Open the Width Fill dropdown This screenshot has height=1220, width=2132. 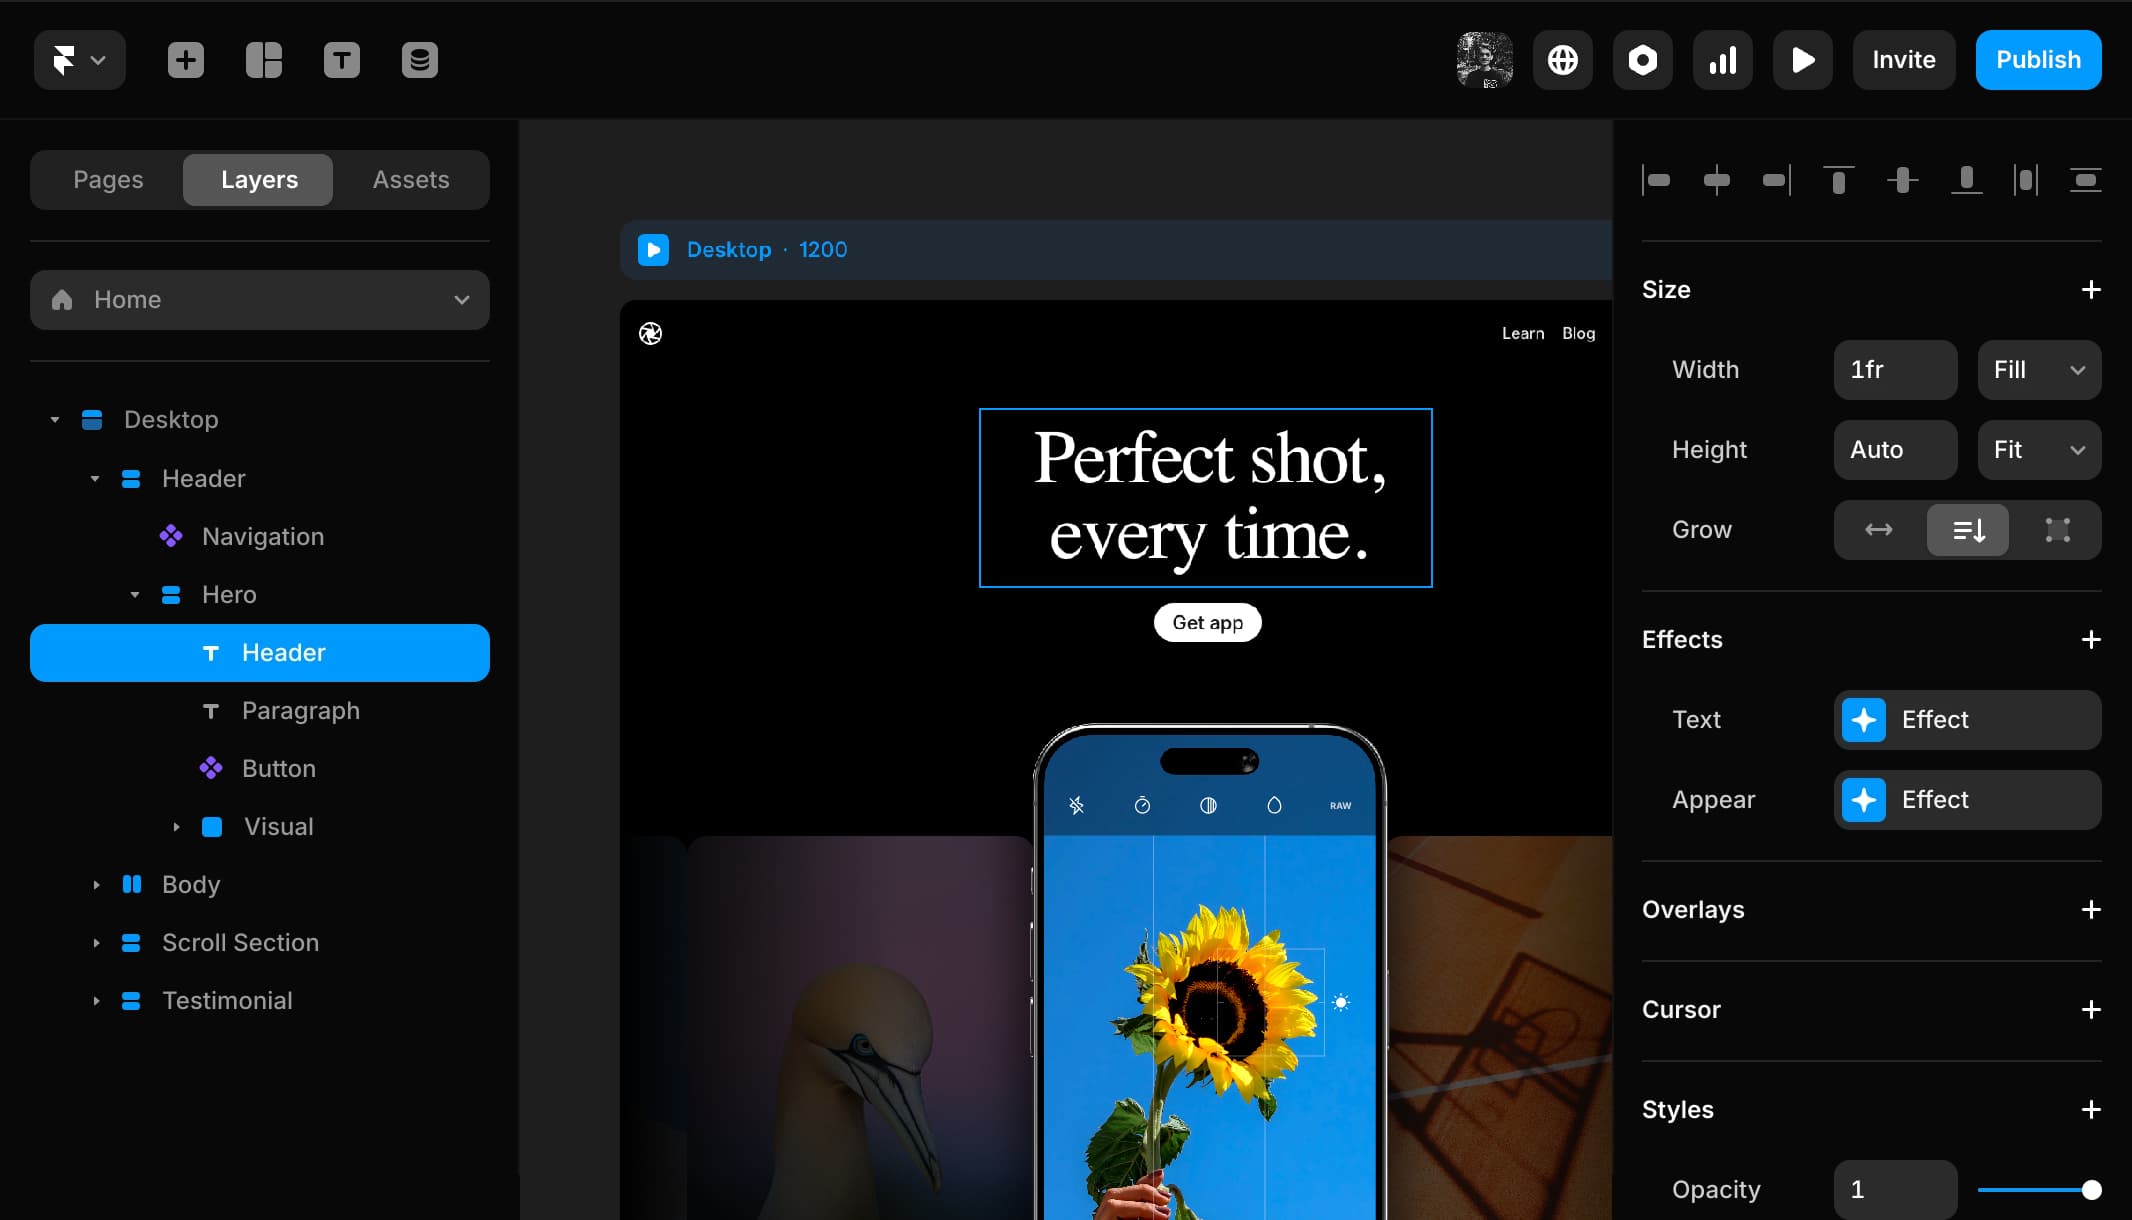coord(2037,370)
